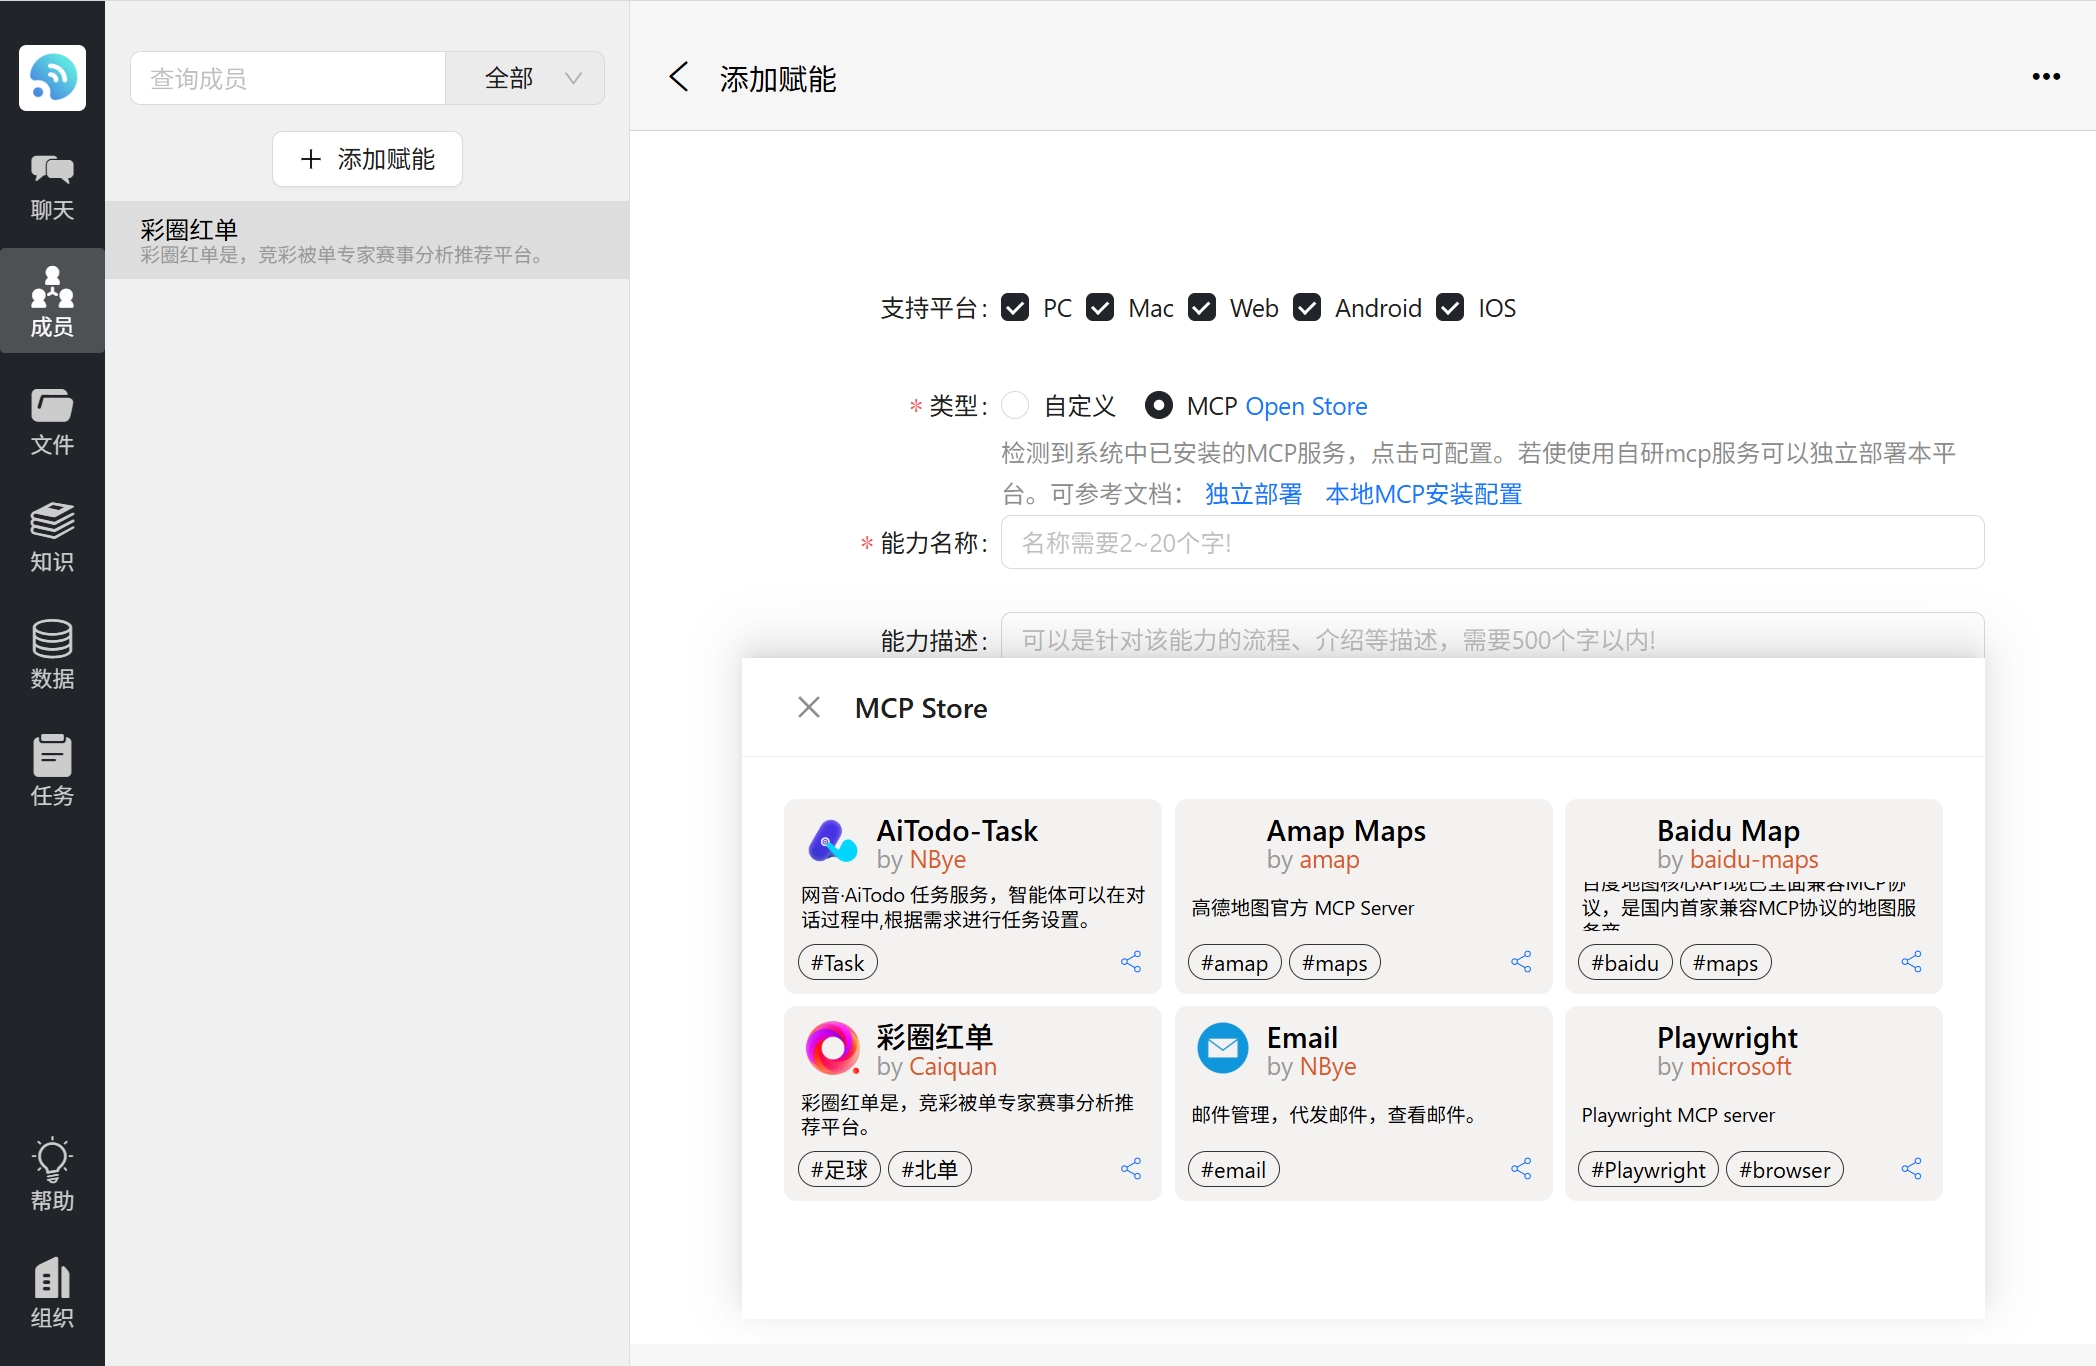
Task: Share the AiTodo-Task card
Action: [1131, 962]
